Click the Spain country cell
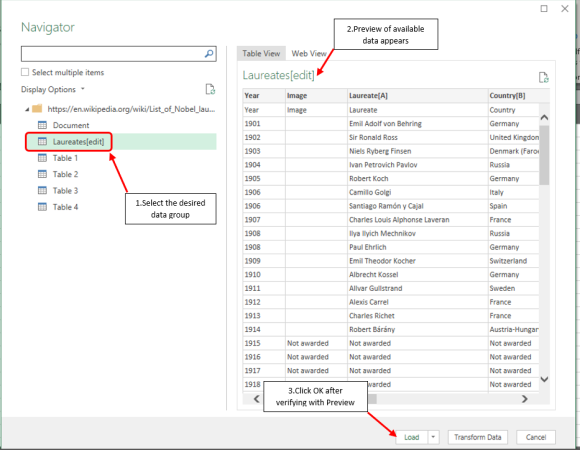The width and height of the screenshot is (580, 450). click(x=513, y=206)
